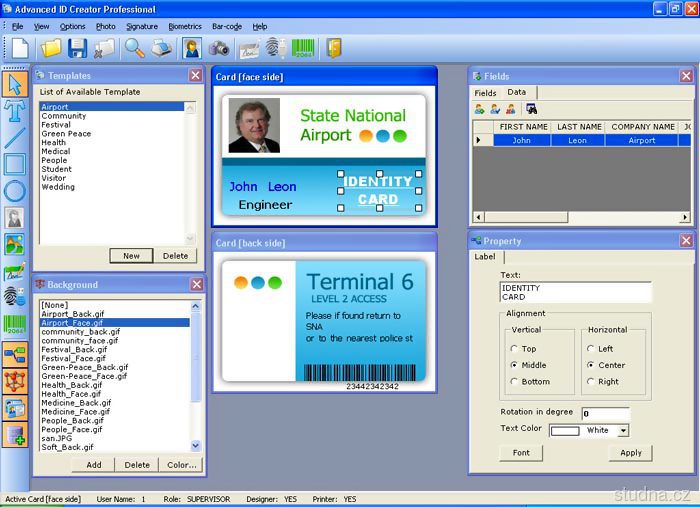The width and height of the screenshot is (700, 507).
Task: Select Top vertical alignment option
Action: tap(515, 349)
